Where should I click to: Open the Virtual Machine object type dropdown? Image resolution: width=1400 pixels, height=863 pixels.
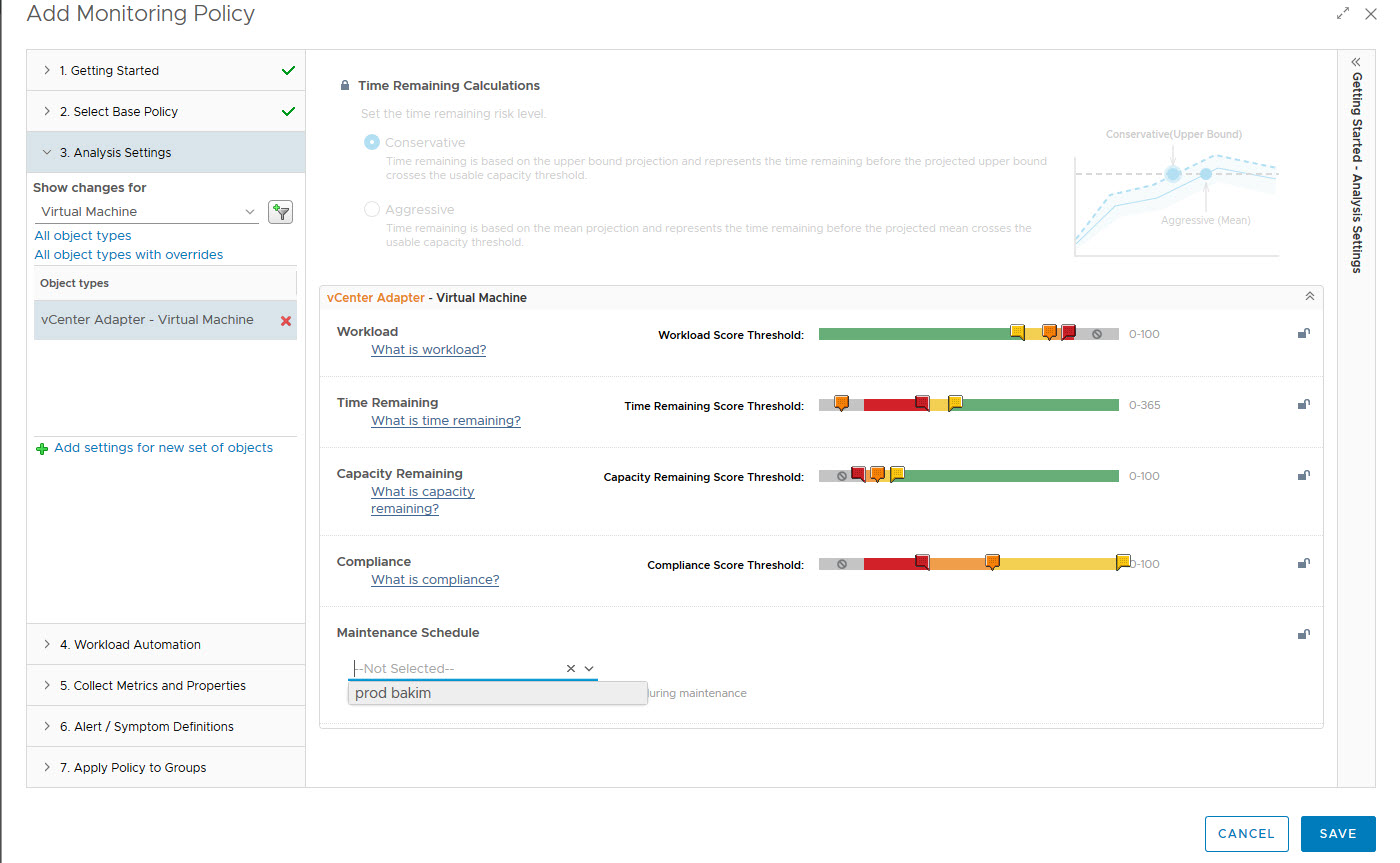click(x=147, y=212)
